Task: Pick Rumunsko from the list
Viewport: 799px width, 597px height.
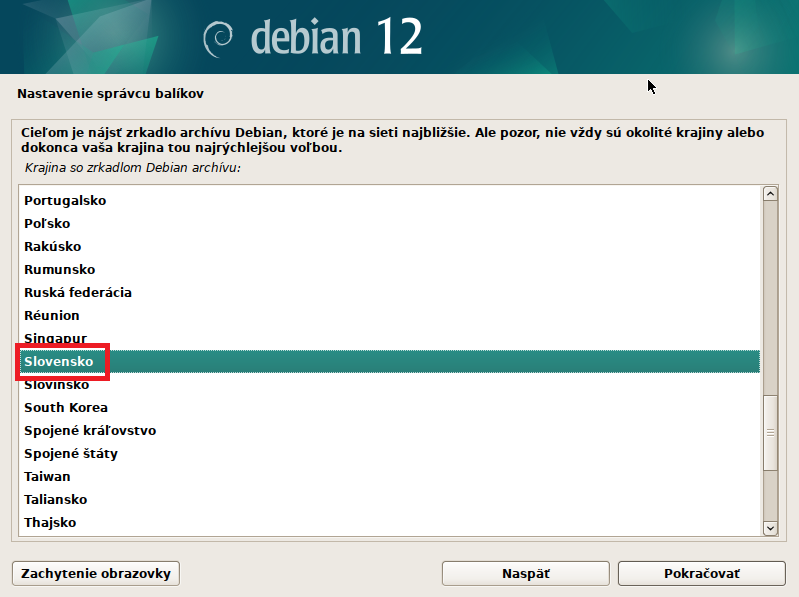Action: [60, 269]
